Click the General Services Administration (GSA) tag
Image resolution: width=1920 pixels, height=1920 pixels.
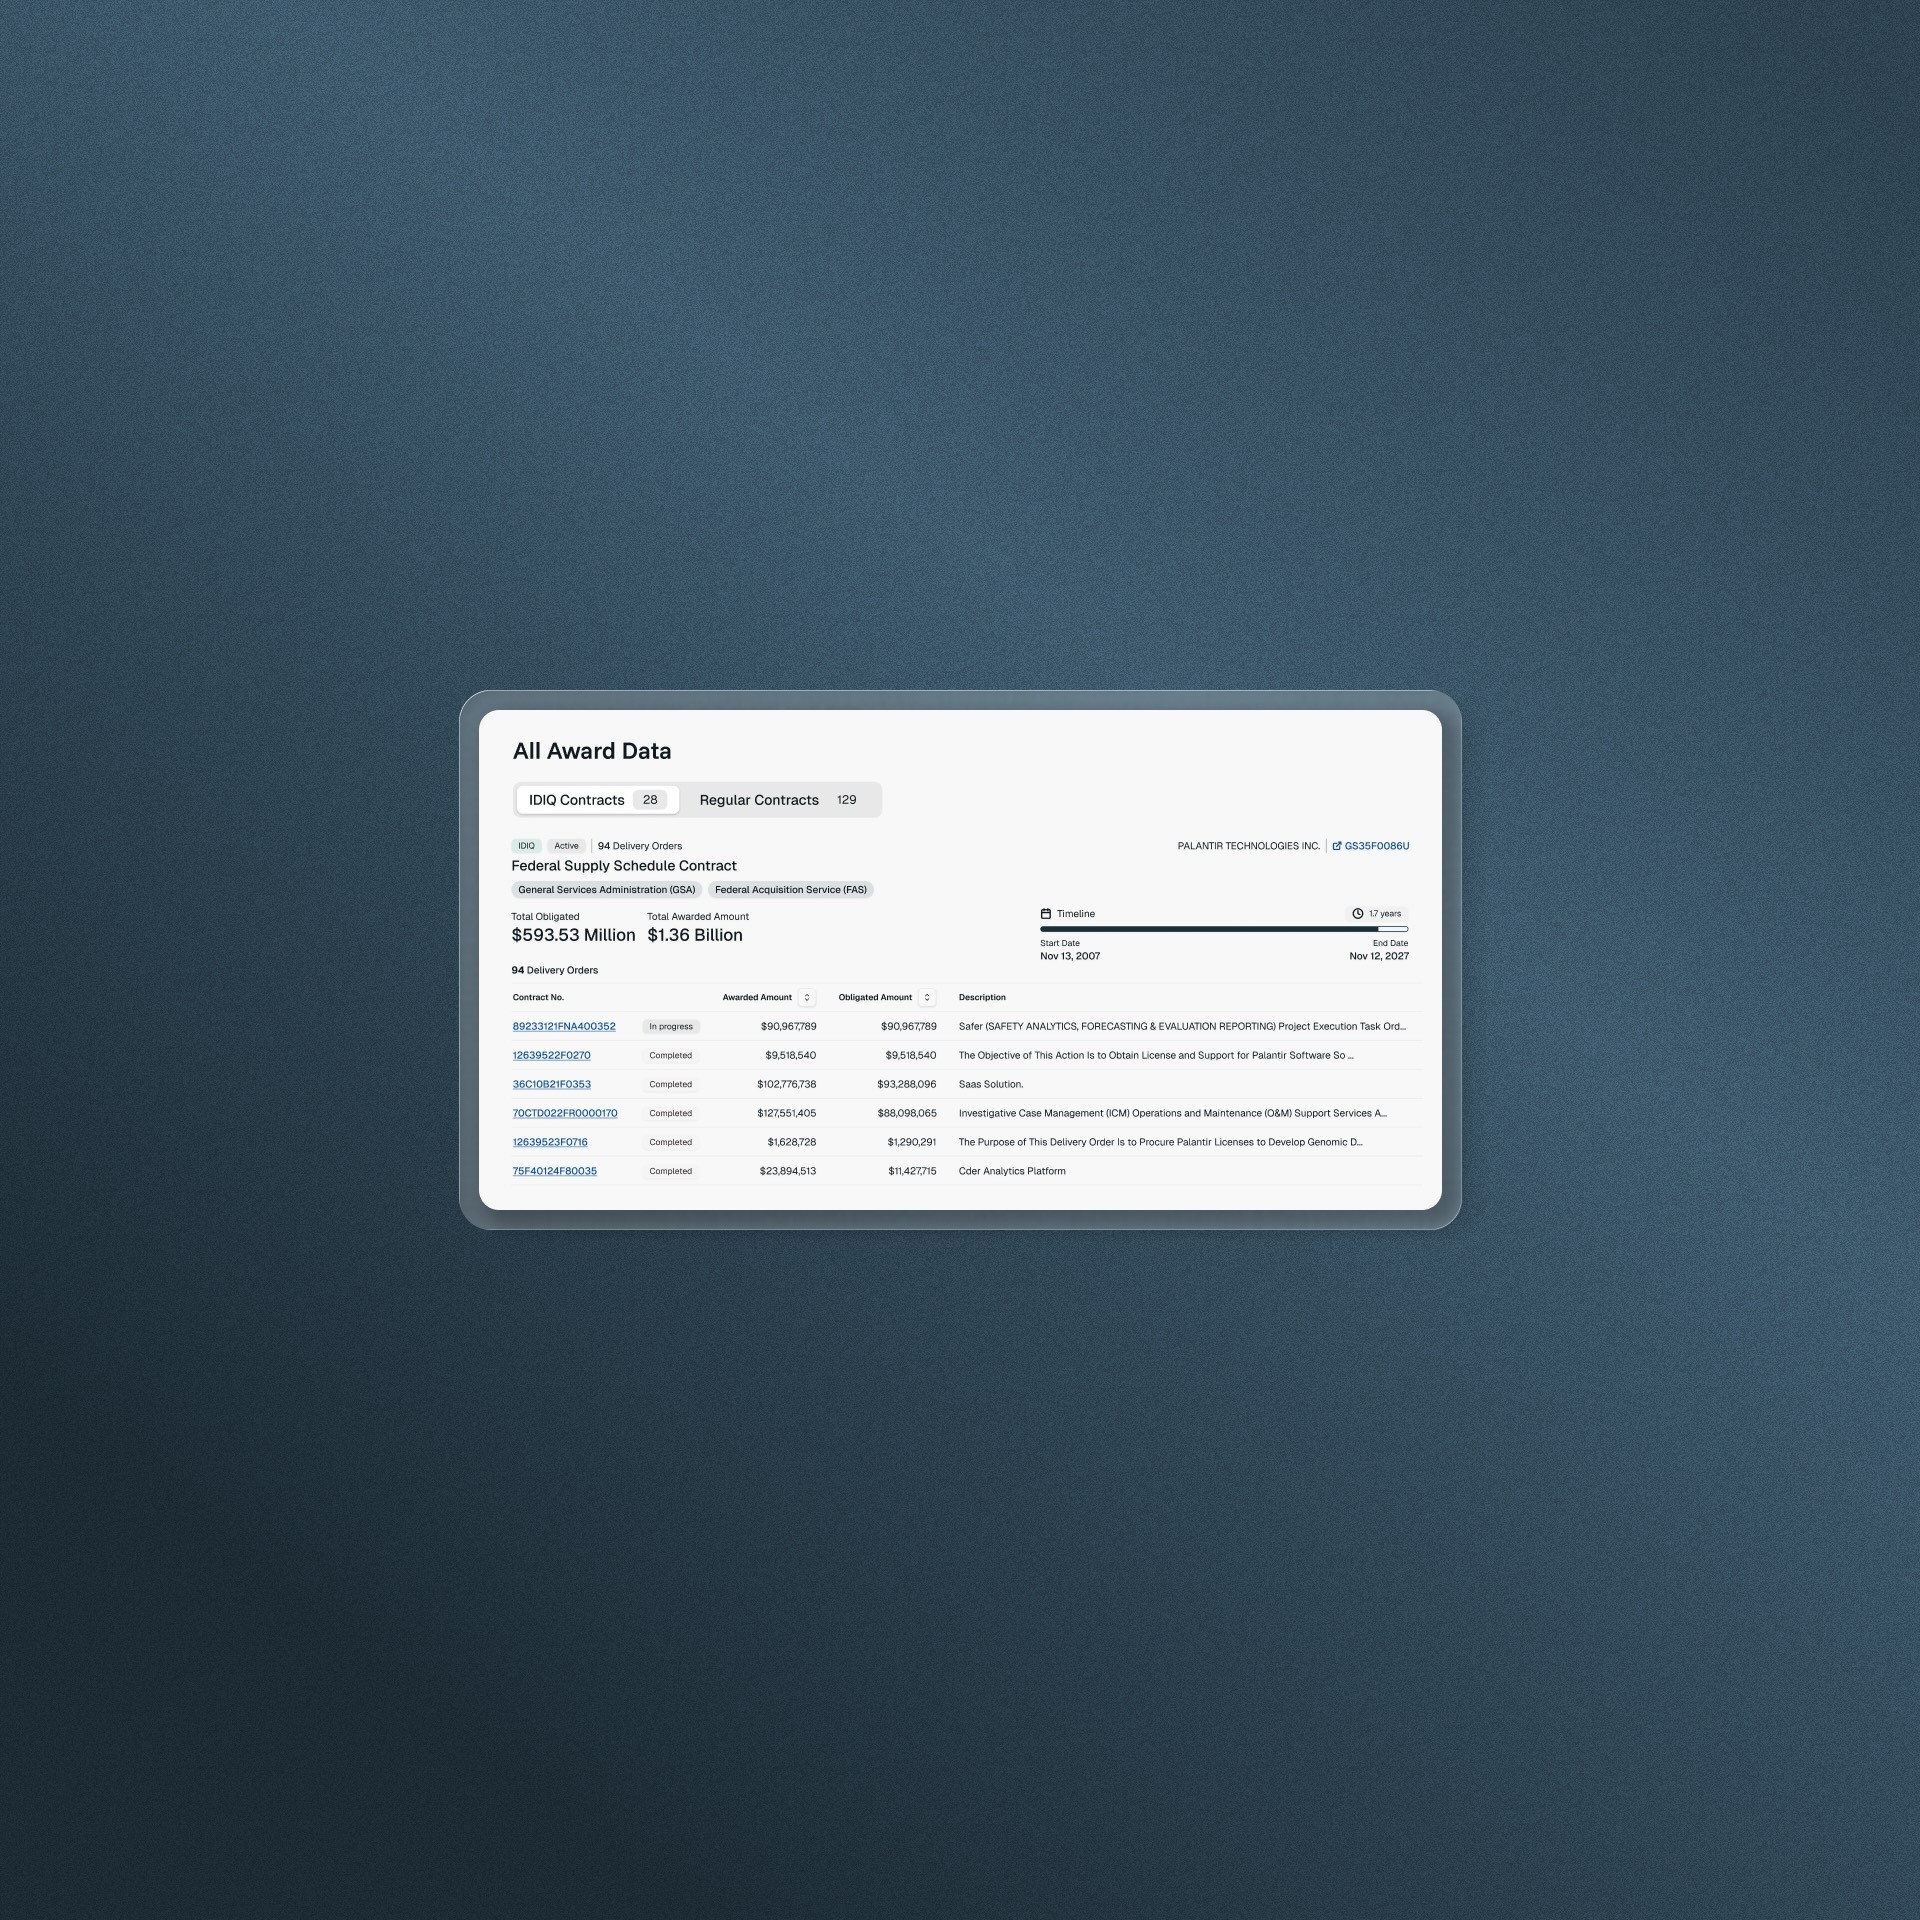(606, 890)
